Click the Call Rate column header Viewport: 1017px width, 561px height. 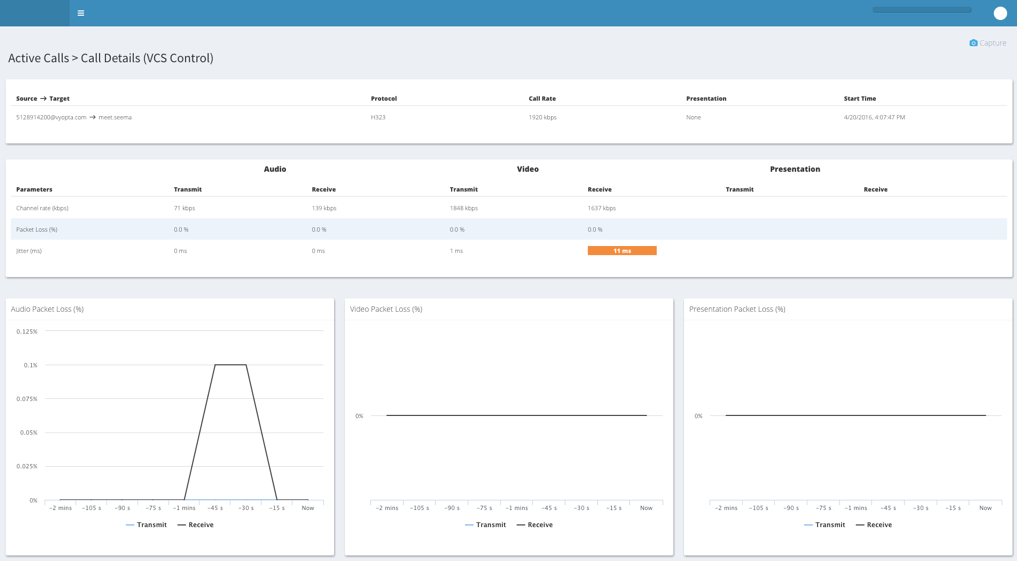pyautogui.click(x=542, y=99)
